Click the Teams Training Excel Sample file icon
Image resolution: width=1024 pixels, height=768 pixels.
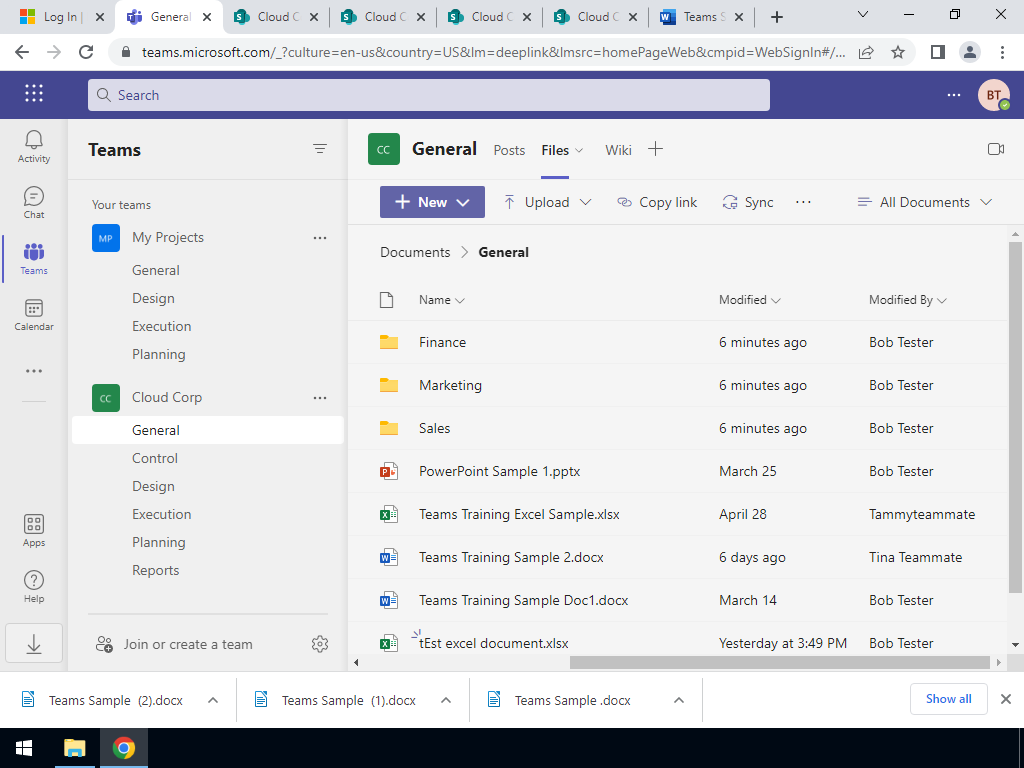[x=389, y=514]
